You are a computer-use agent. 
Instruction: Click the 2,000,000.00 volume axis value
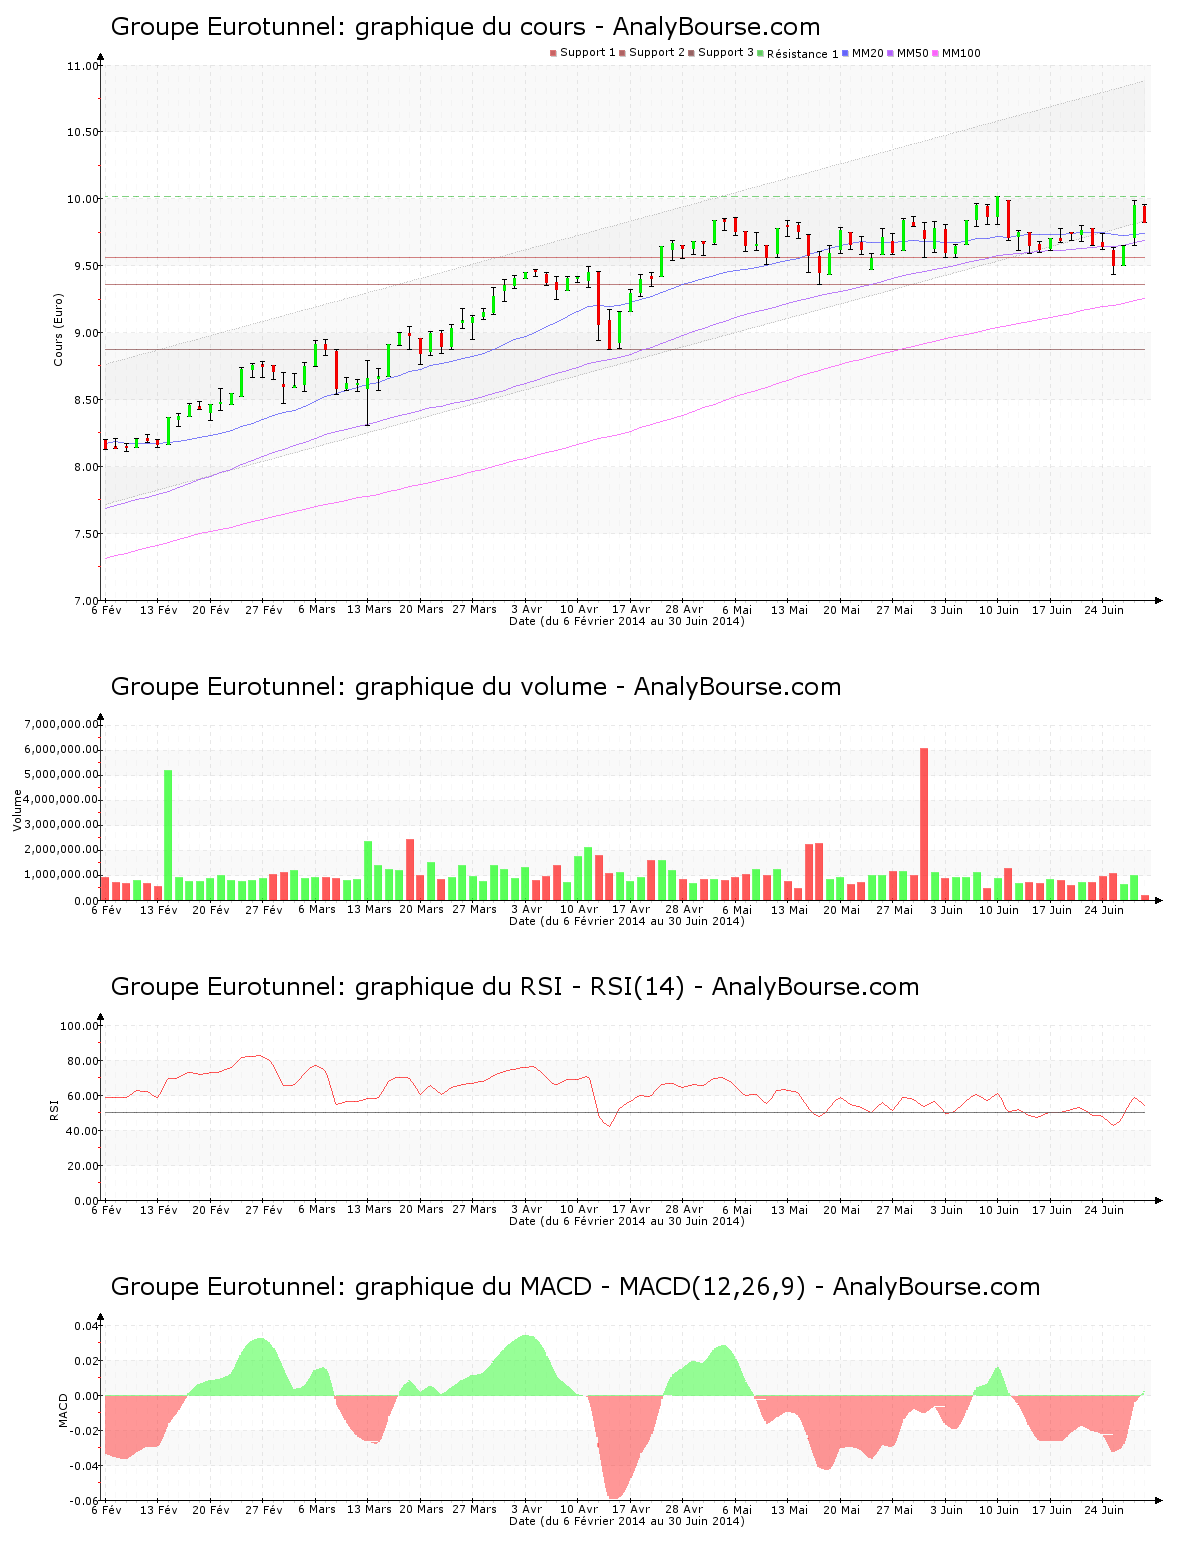(x=63, y=850)
